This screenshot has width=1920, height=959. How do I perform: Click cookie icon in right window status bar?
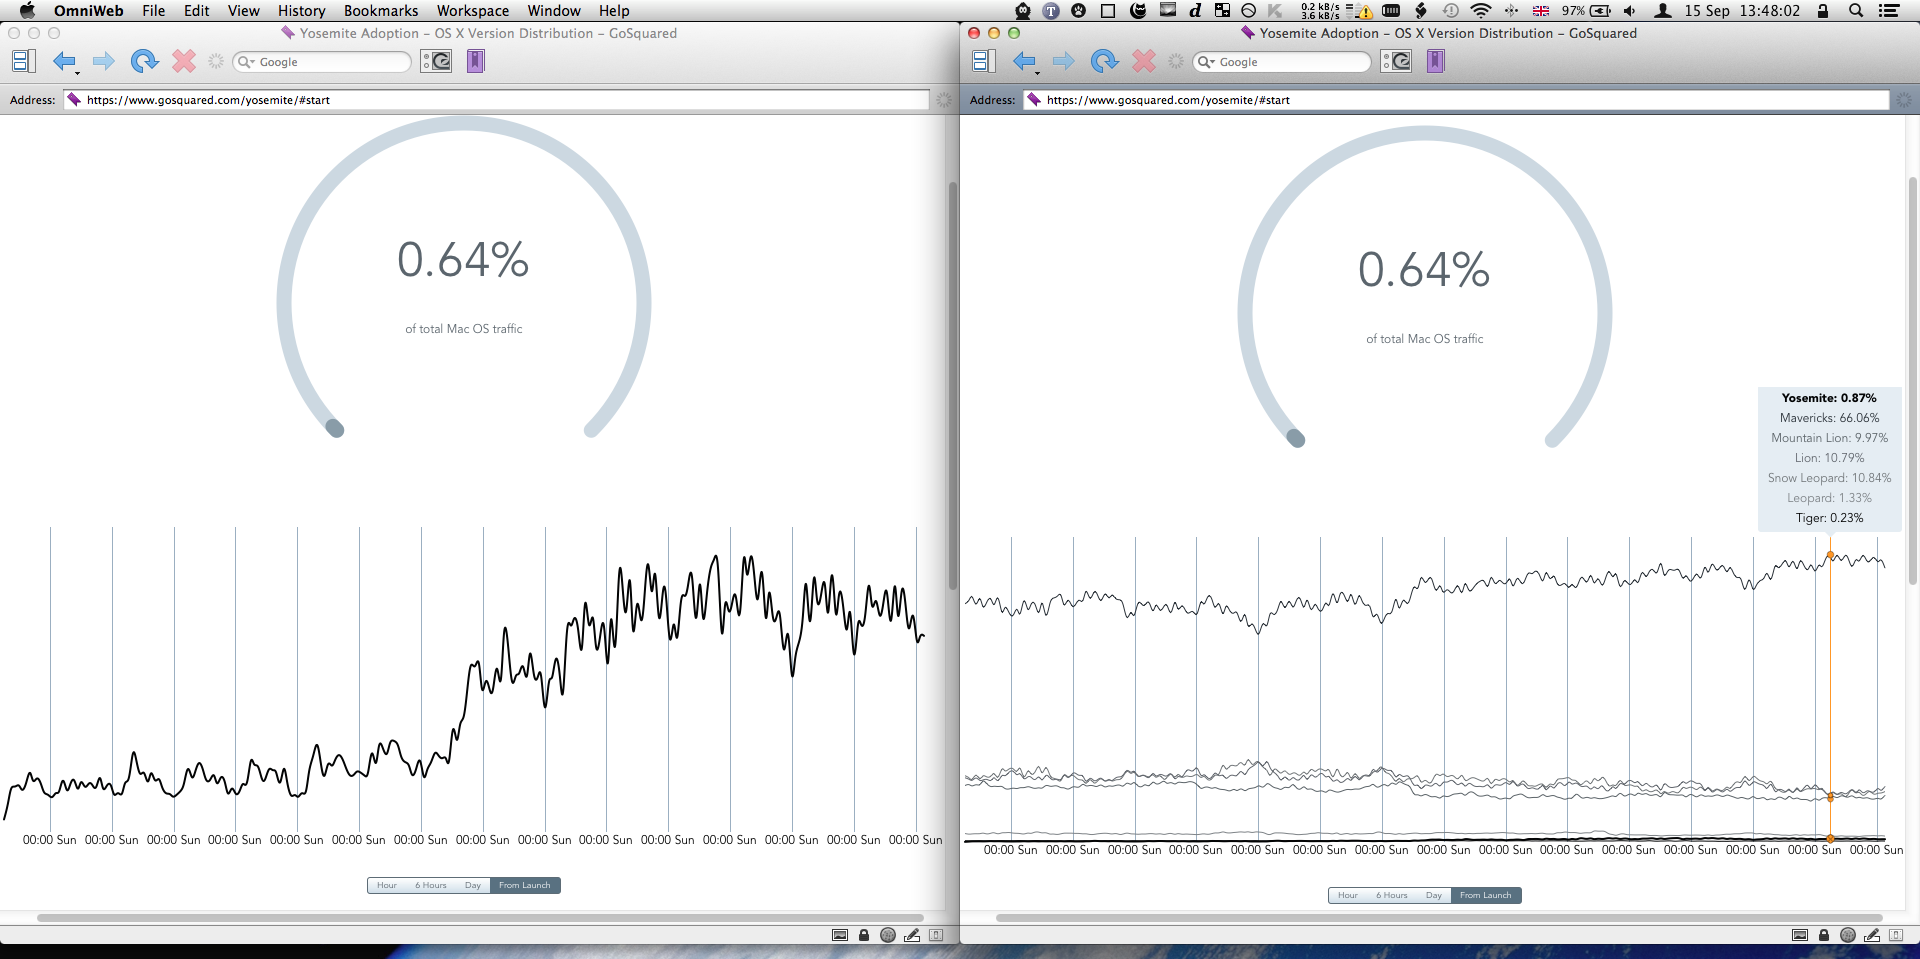(x=1848, y=935)
